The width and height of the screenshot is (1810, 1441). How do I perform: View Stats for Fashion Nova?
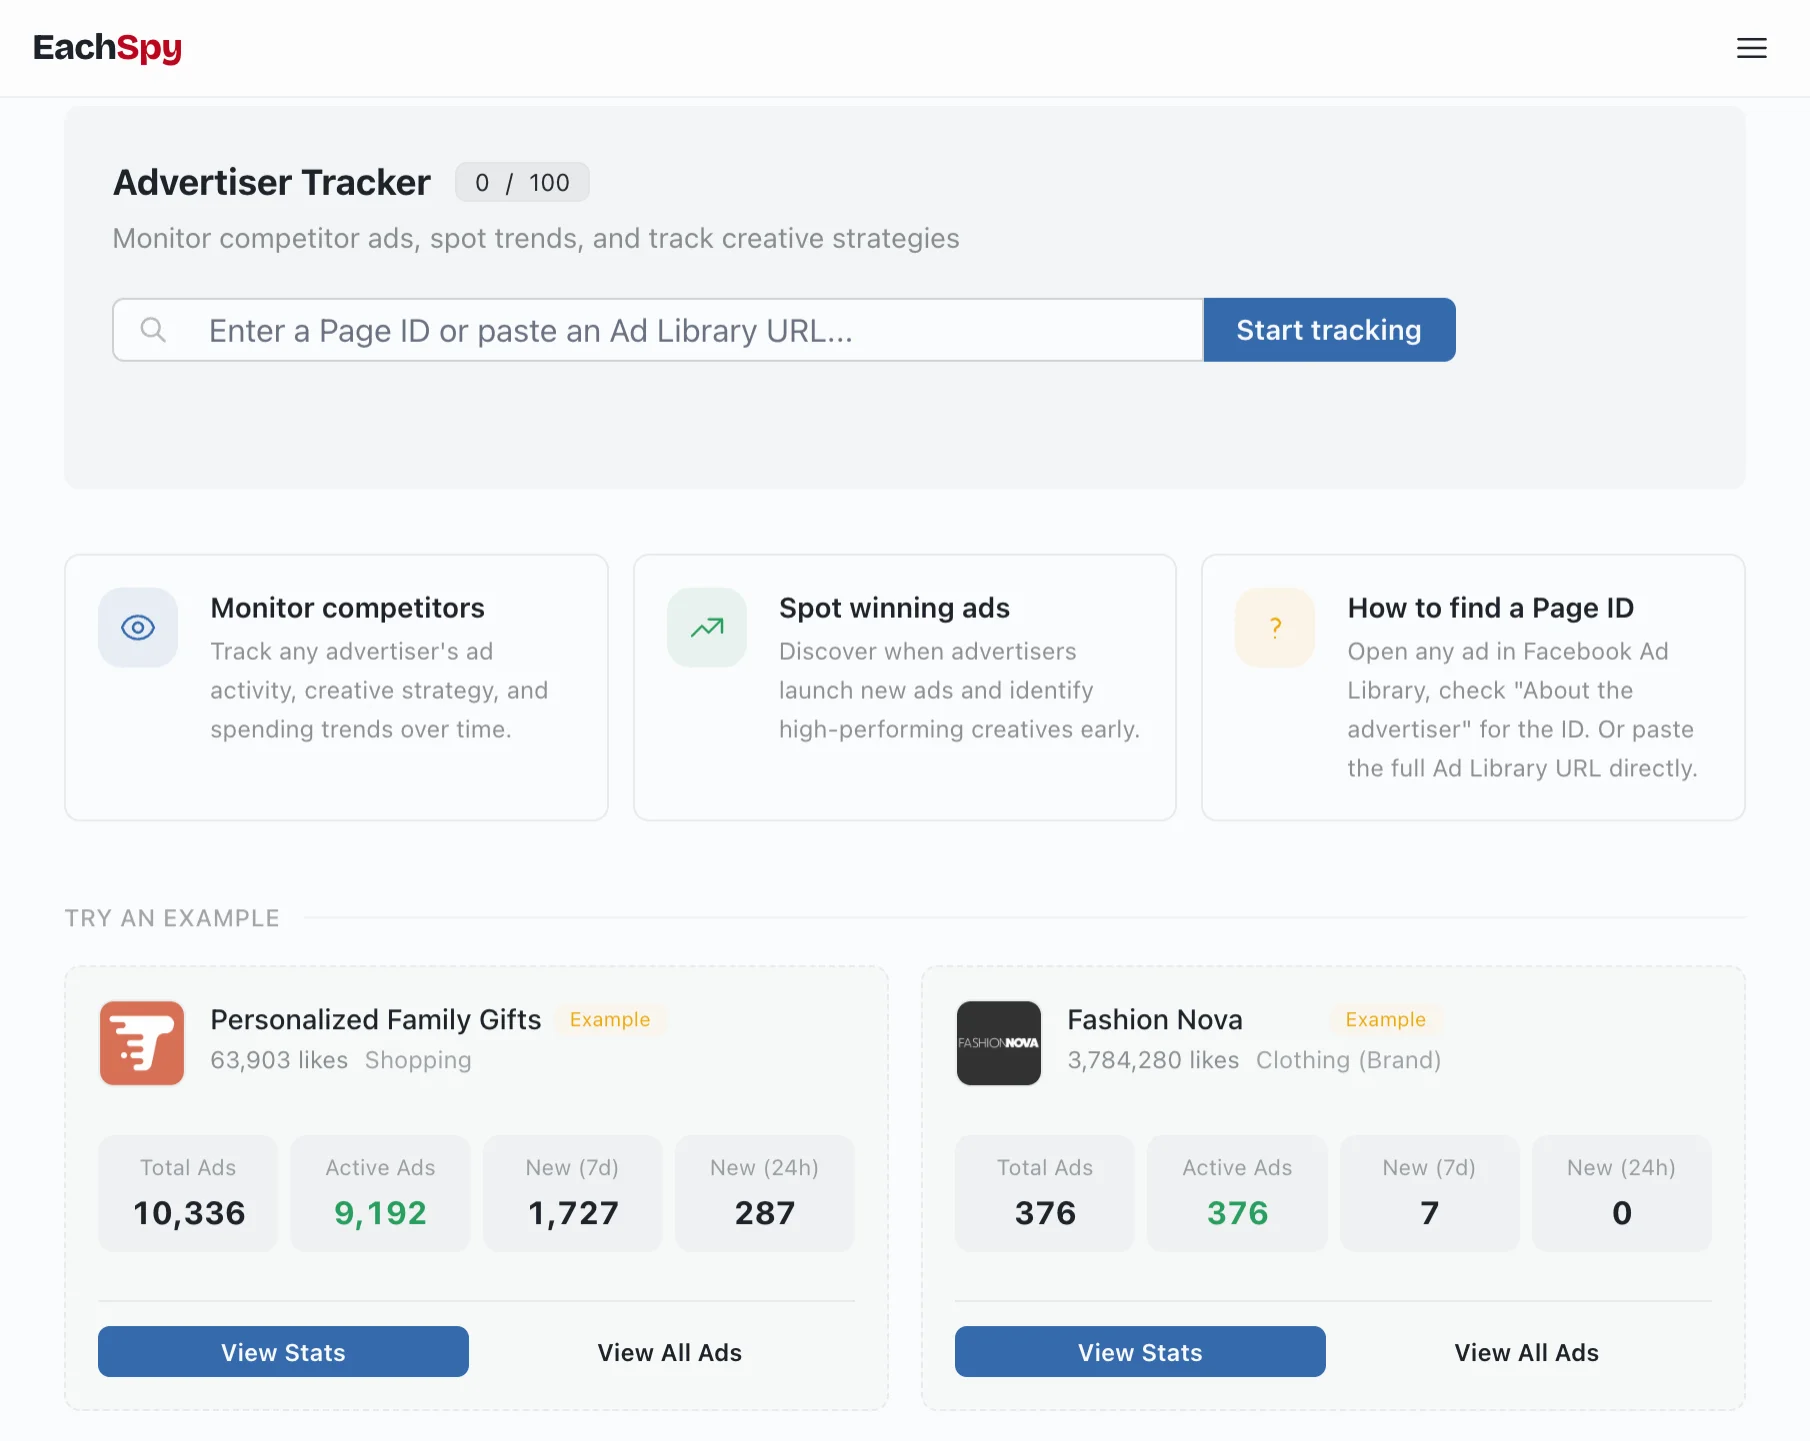tap(1140, 1352)
